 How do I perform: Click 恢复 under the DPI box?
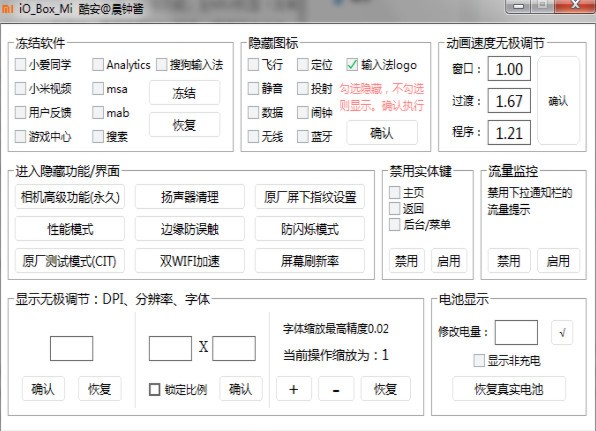100,389
